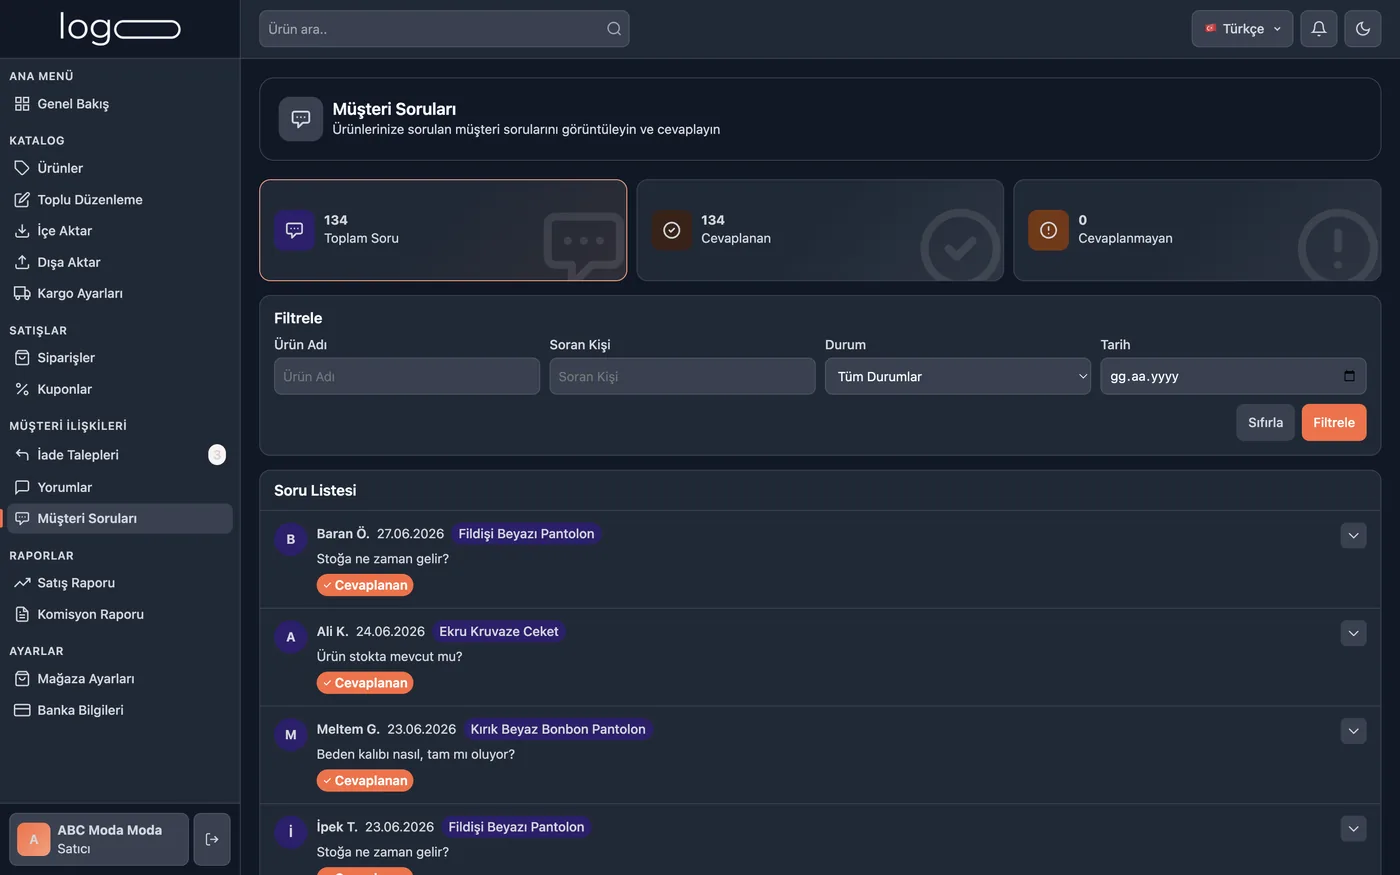This screenshot has width=1400, height=875.
Task: Open the notifications bell
Action: (x=1319, y=29)
